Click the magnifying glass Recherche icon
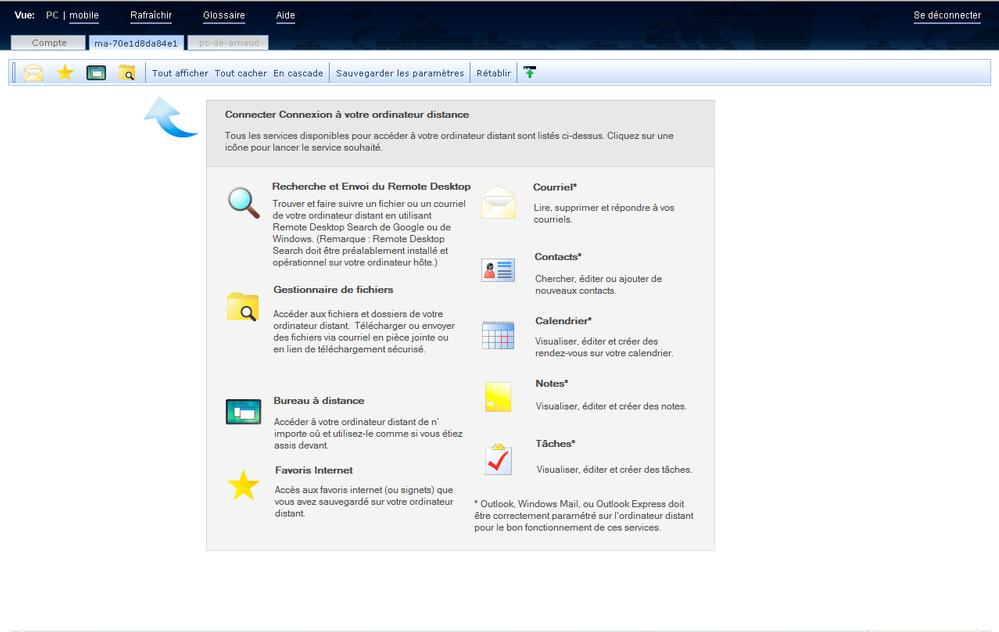999x632 pixels. (243, 203)
